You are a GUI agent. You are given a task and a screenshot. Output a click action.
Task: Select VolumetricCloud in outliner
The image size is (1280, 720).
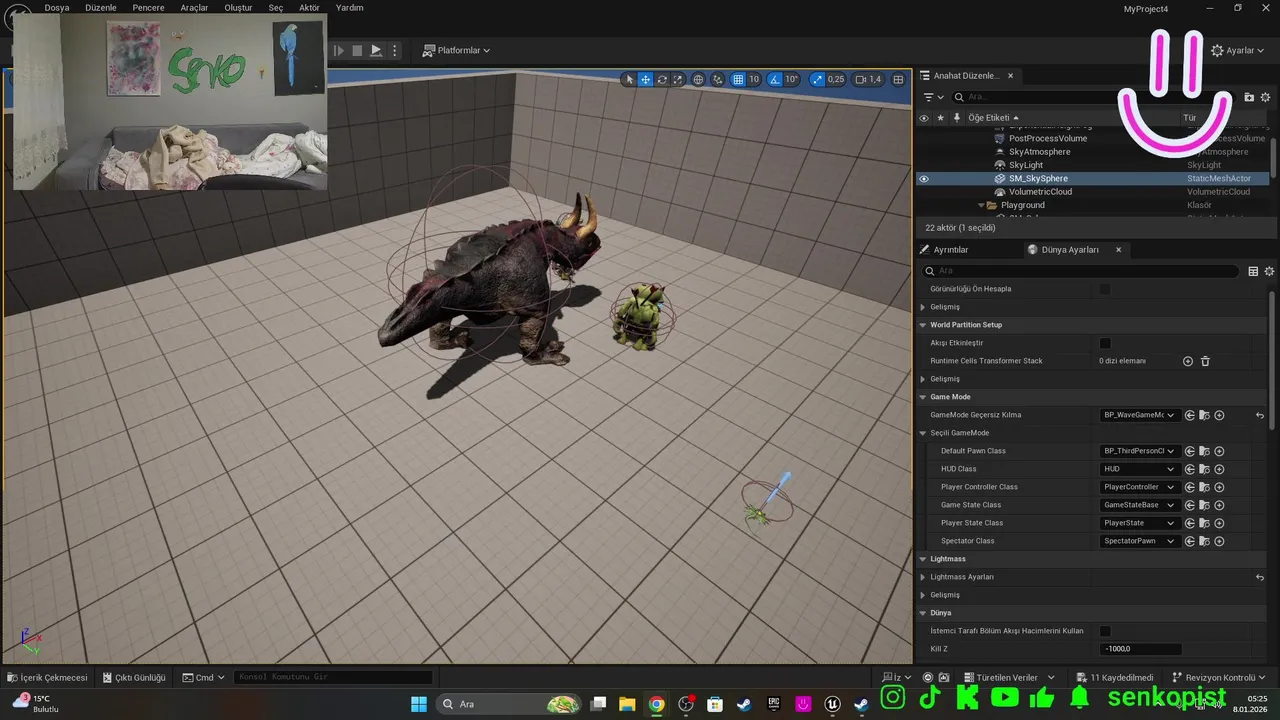click(1040, 192)
